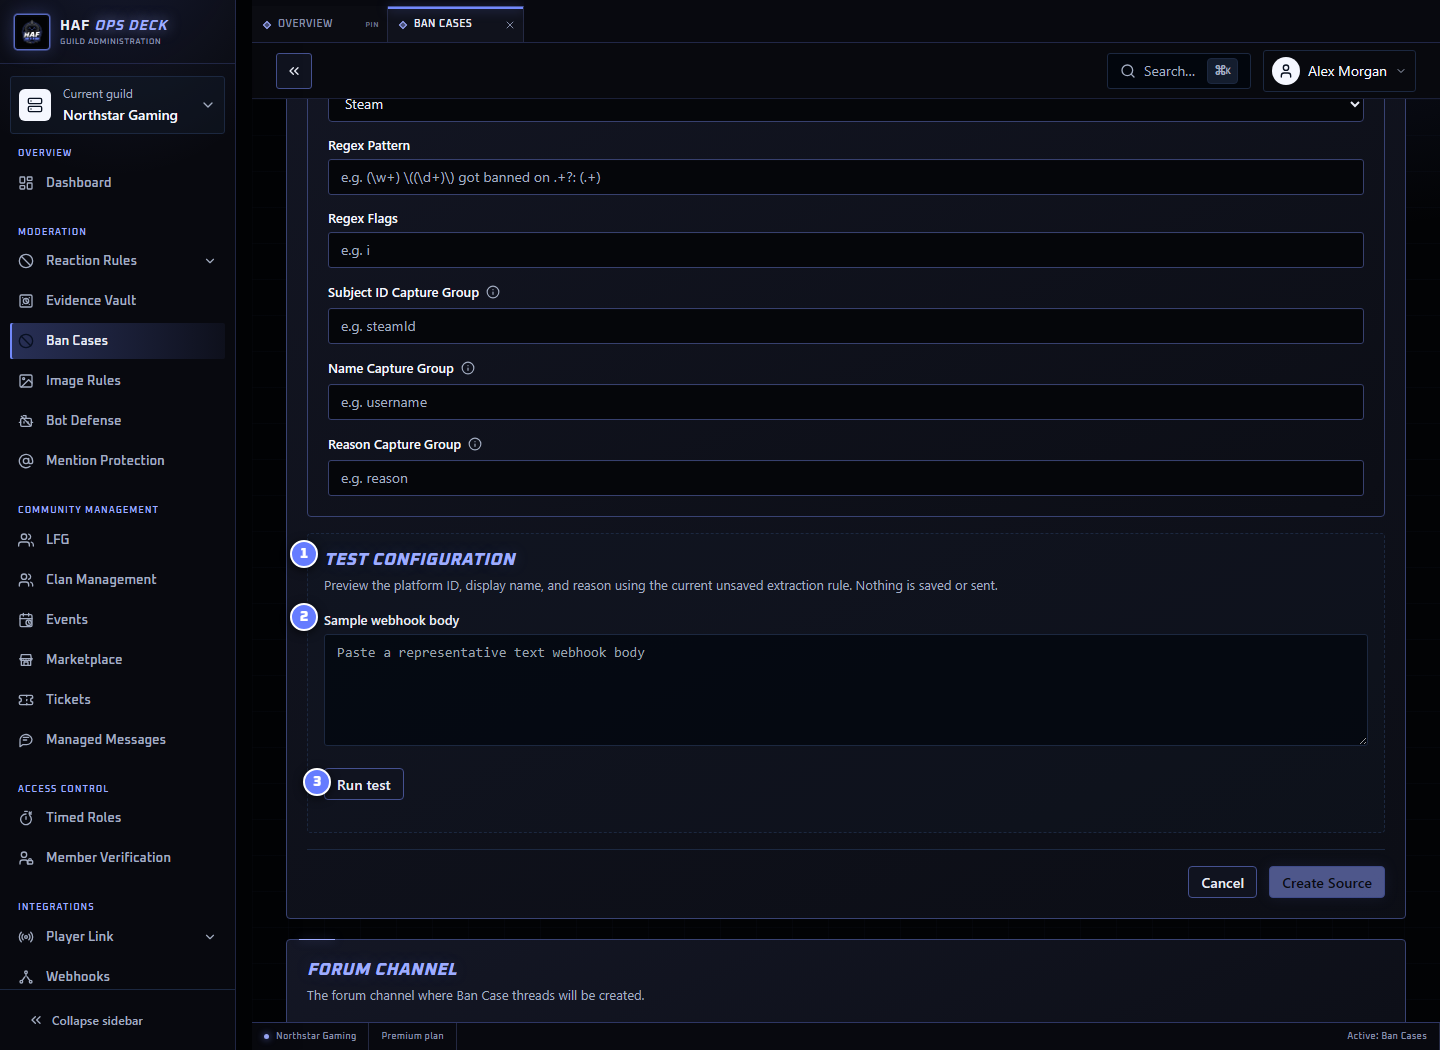The height and width of the screenshot is (1050, 1440).
Task: Open the Current guild selector dropdown
Action: pos(118,105)
